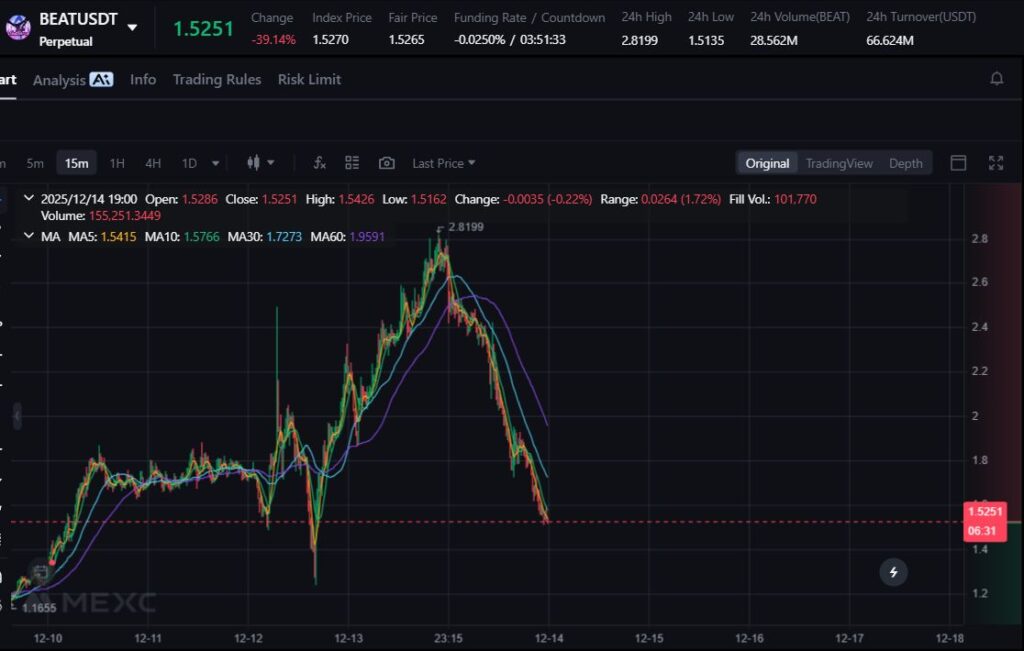Switch to the Risk Limit tab
Viewport: 1024px width, 651px height.
pos(309,79)
